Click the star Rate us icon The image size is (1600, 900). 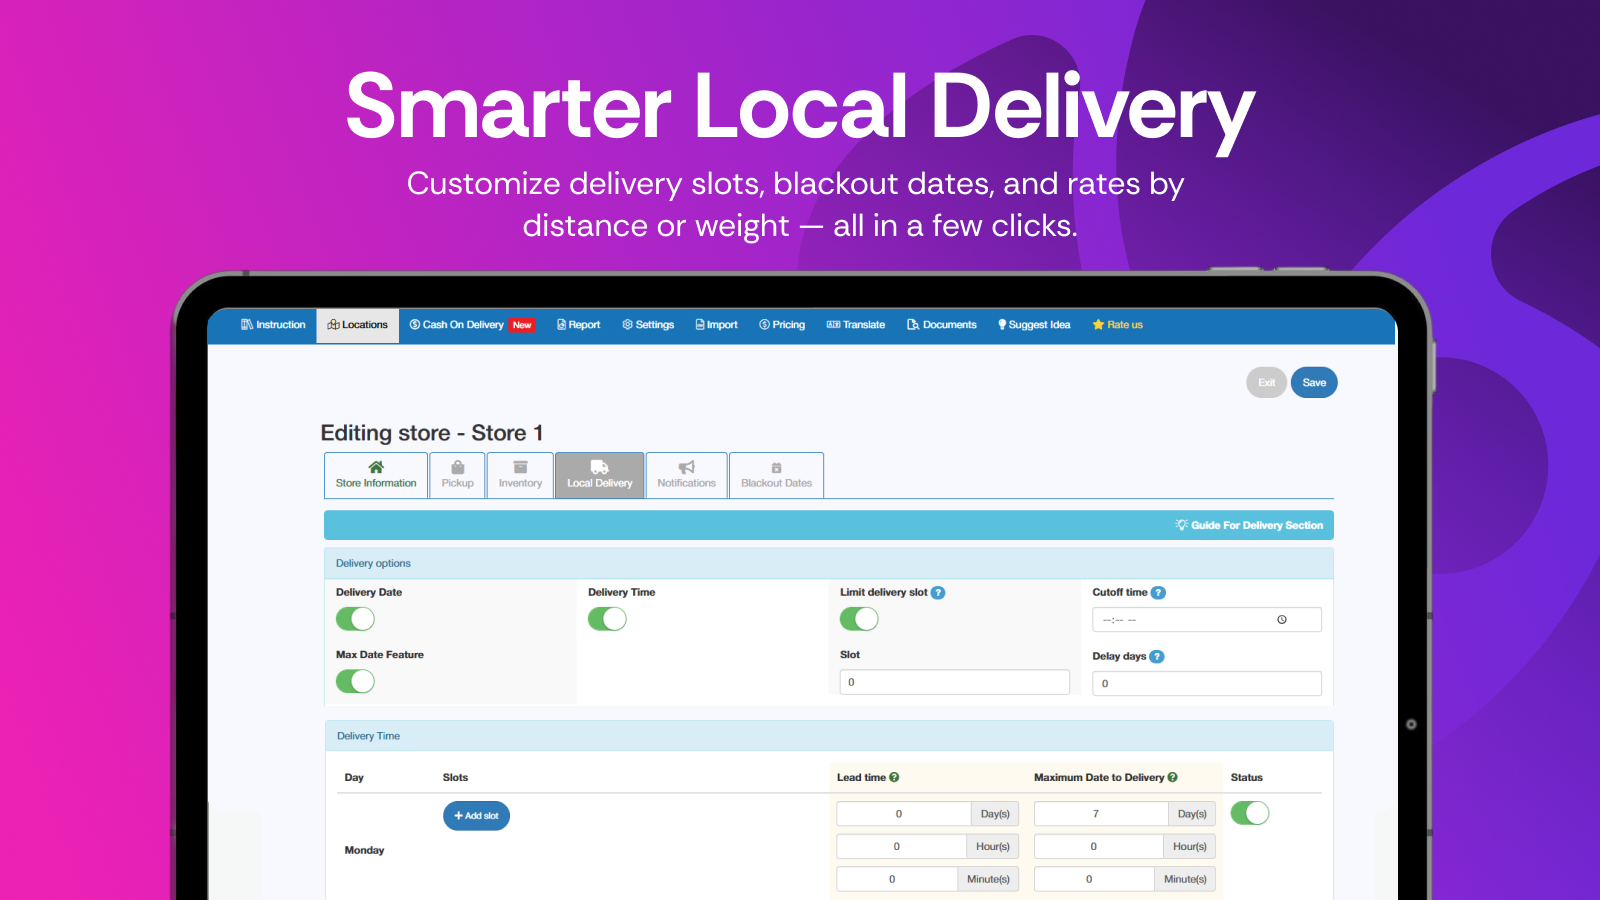coord(1098,325)
